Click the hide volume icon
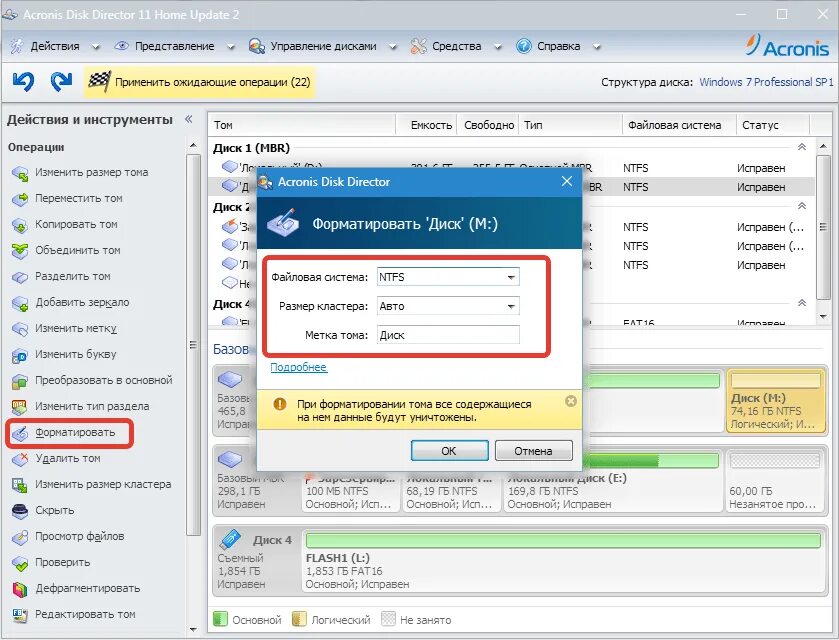The height and width of the screenshot is (640, 839). tap(20, 511)
